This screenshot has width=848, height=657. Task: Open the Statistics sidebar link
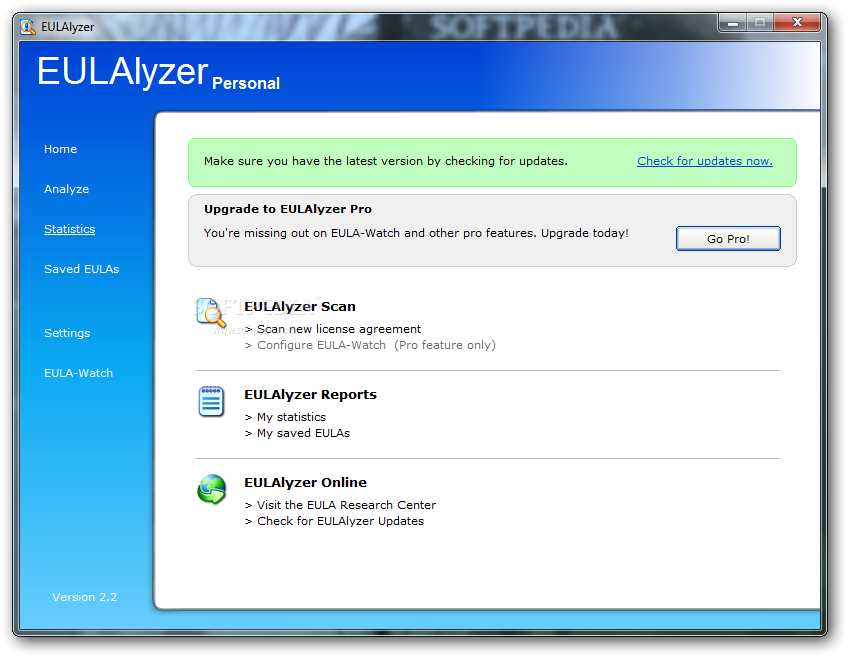69,229
